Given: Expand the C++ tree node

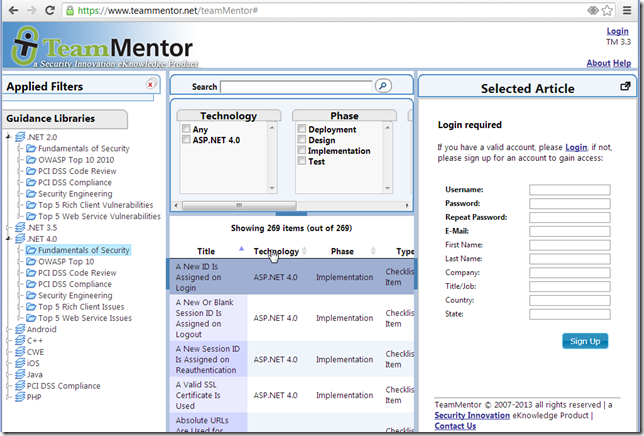Looking at the screenshot, I should coord(9,340).
